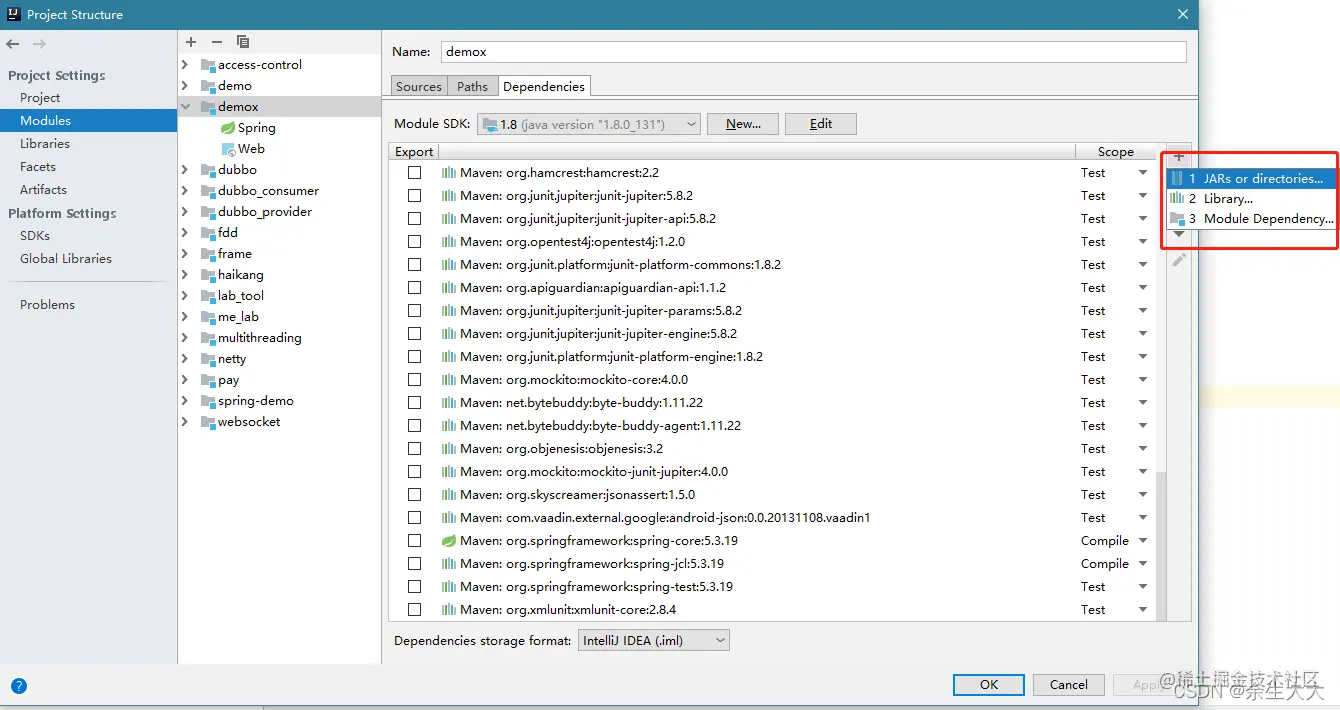Switch to the Sources tab
The width and height of the screenshot is (1340, 710).
(x=419, y=87)
